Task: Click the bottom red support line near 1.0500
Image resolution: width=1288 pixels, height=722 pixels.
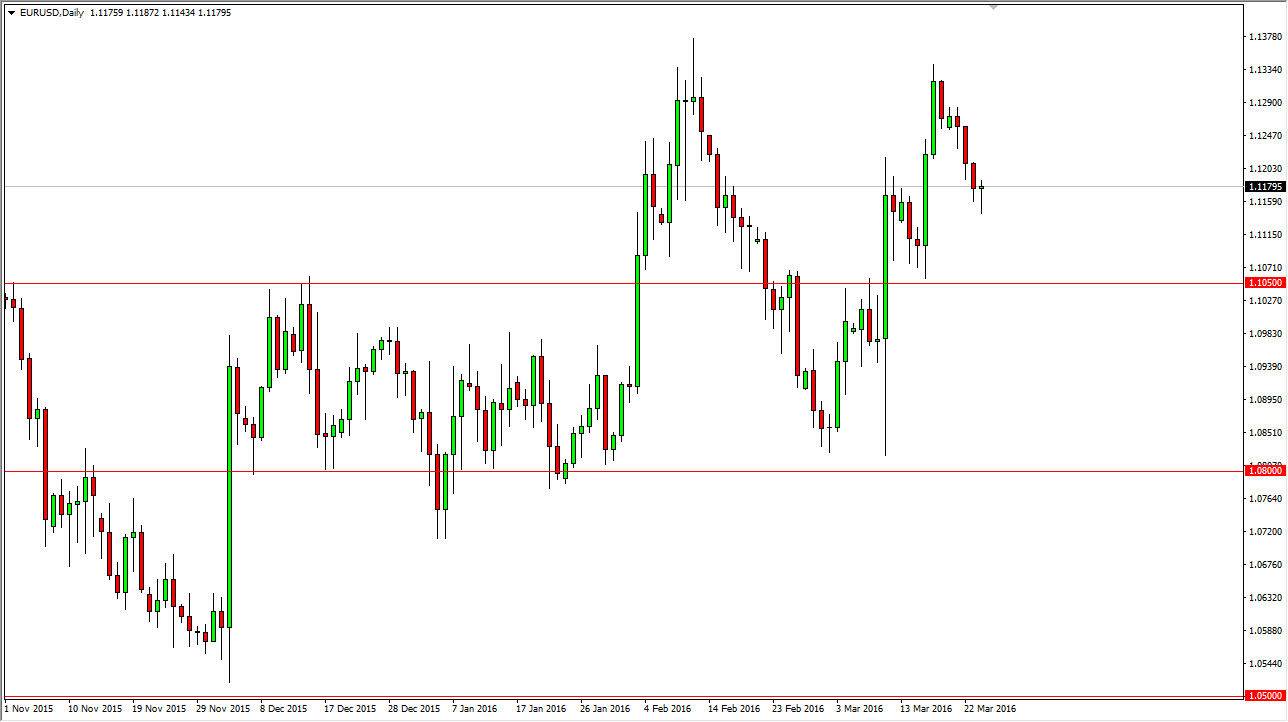Action: [600, 694]
